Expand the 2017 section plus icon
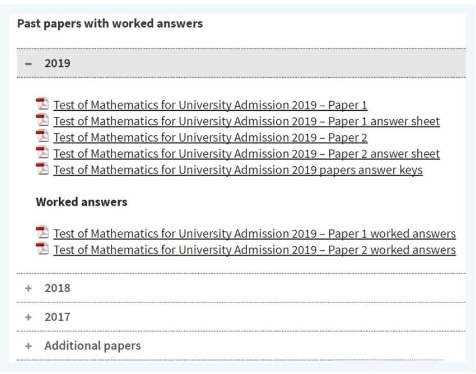 pyautogui.click(x=29, y=317)
